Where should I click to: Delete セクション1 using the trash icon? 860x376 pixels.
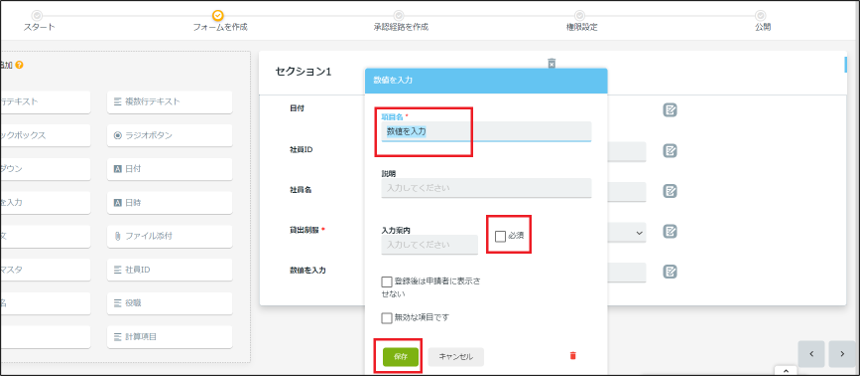(x=552, y=63)
